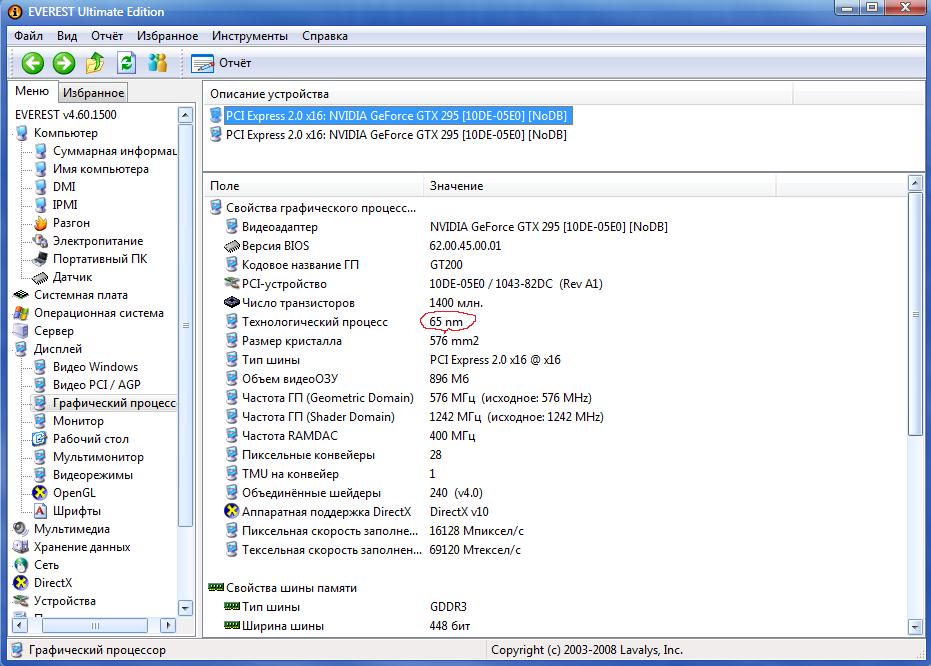The width and height of the screenshot is (931, 666).
Task: Select the OpenGL tree item icon
Action: point(40,493)
